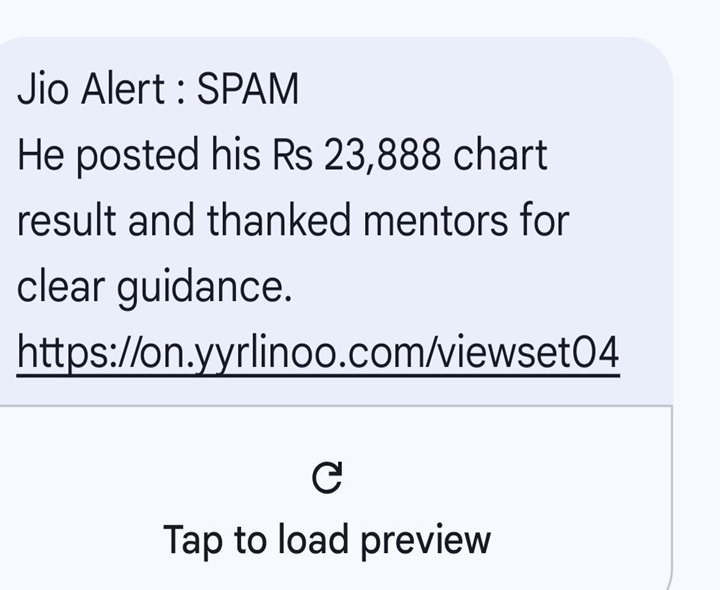Click the "Rs 23,888" amount text
Viewport: 720px width, 590px height.
click(353, 156)
